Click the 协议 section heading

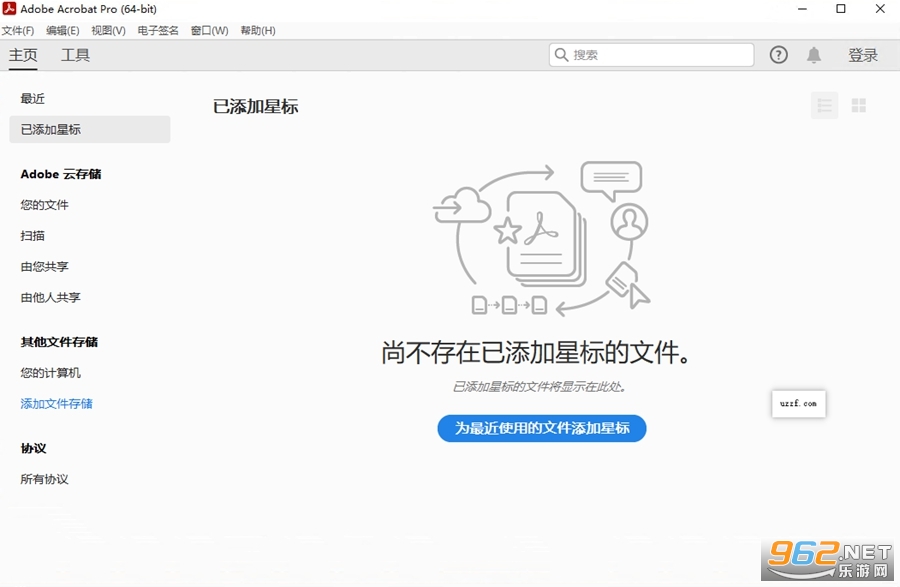33,448
